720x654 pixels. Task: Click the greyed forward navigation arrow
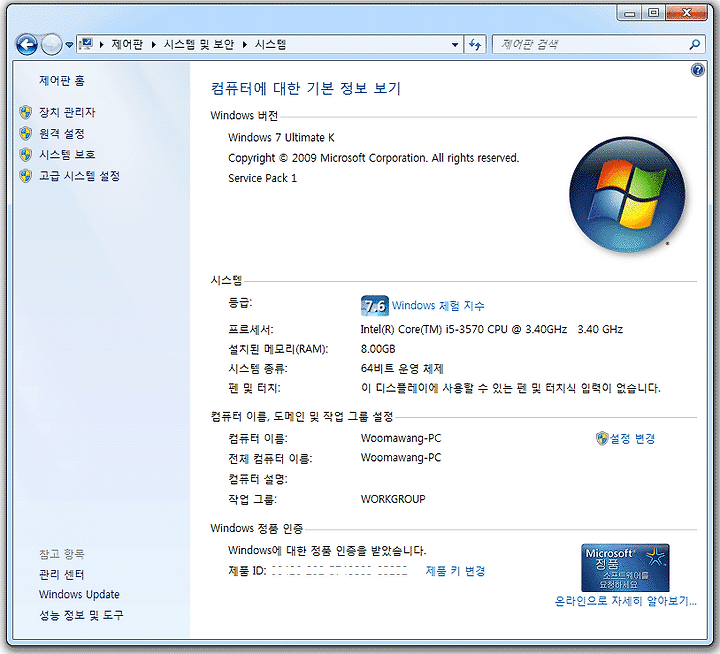pos(51,45)
